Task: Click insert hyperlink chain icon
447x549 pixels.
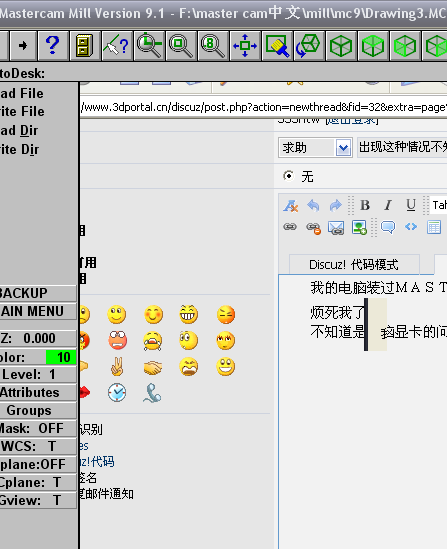Action: point(290,227)
